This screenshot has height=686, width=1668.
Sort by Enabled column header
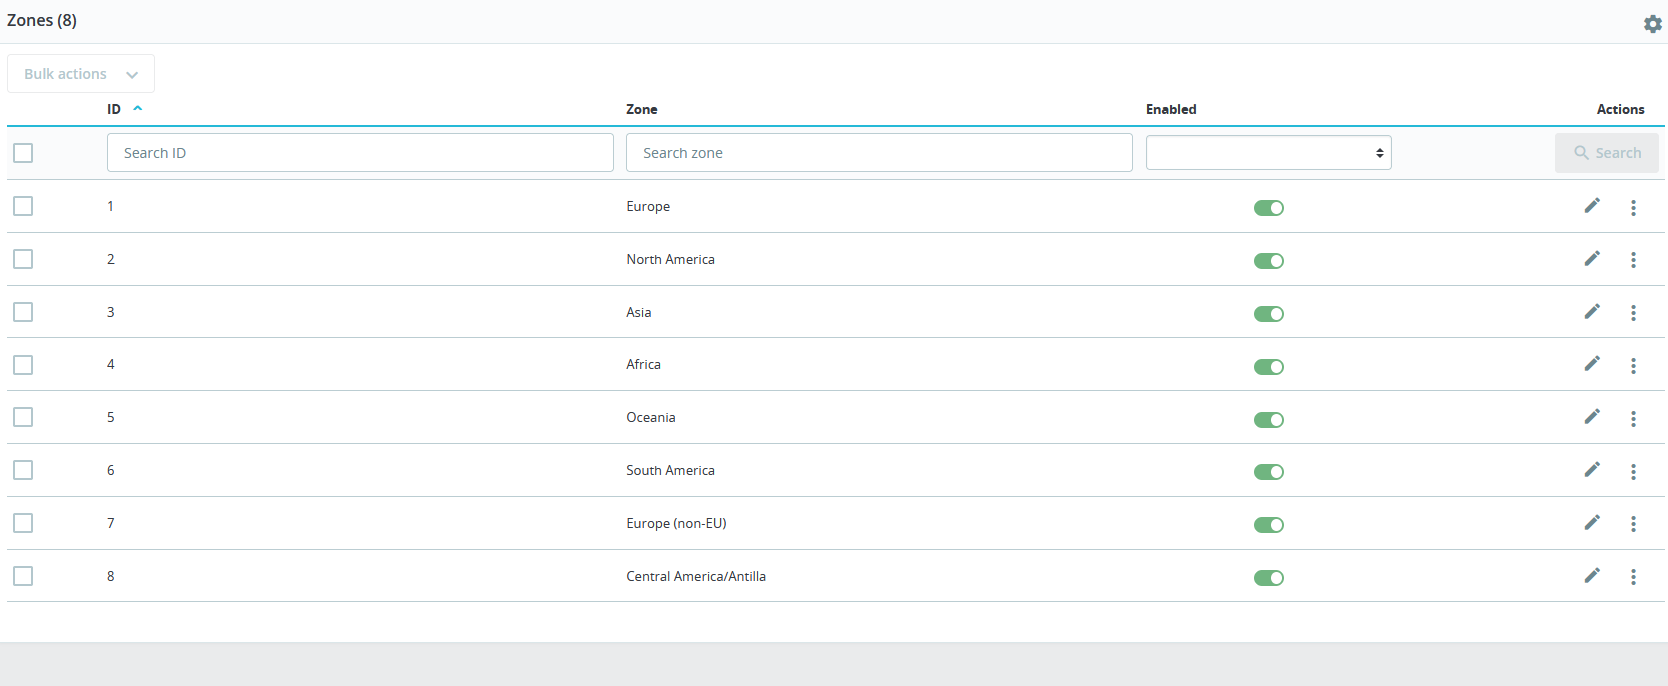1171,109
